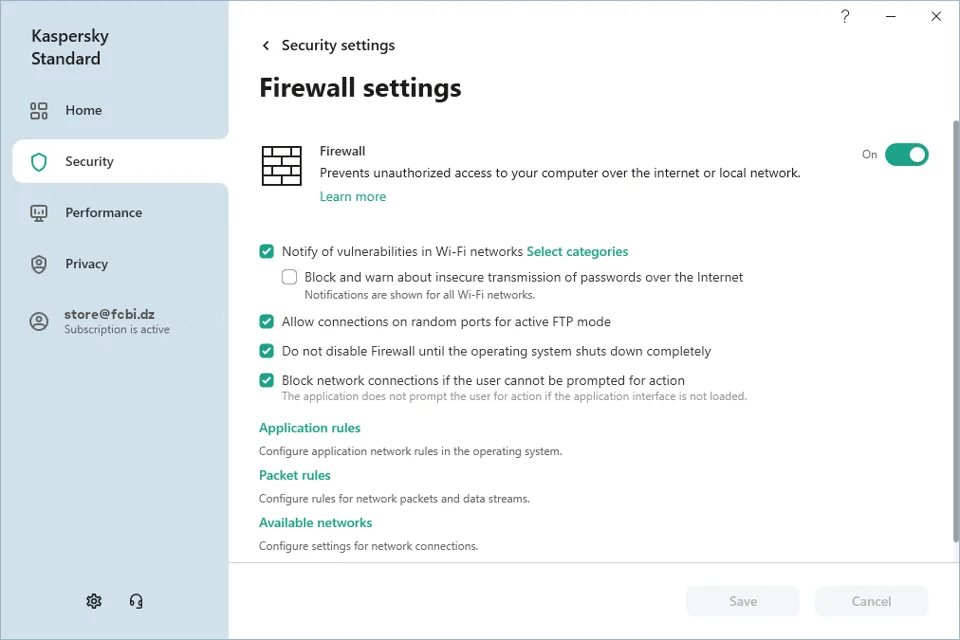Click the Home grid icon in sidebar

(x=39, y=110)
